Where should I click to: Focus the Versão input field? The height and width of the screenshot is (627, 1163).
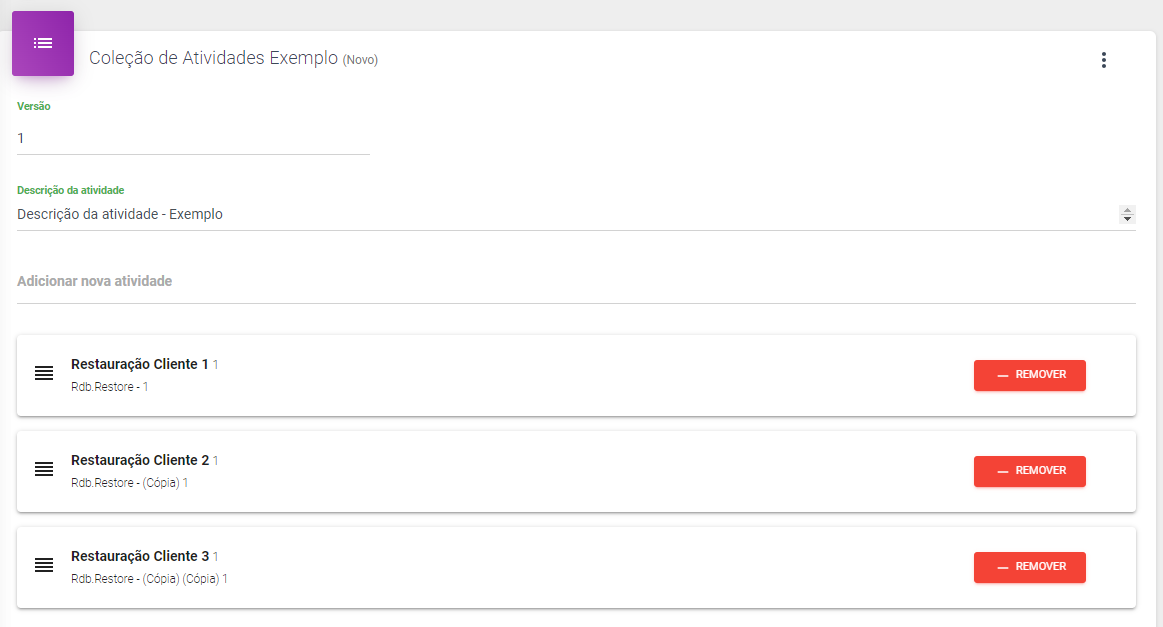point(193,139)
